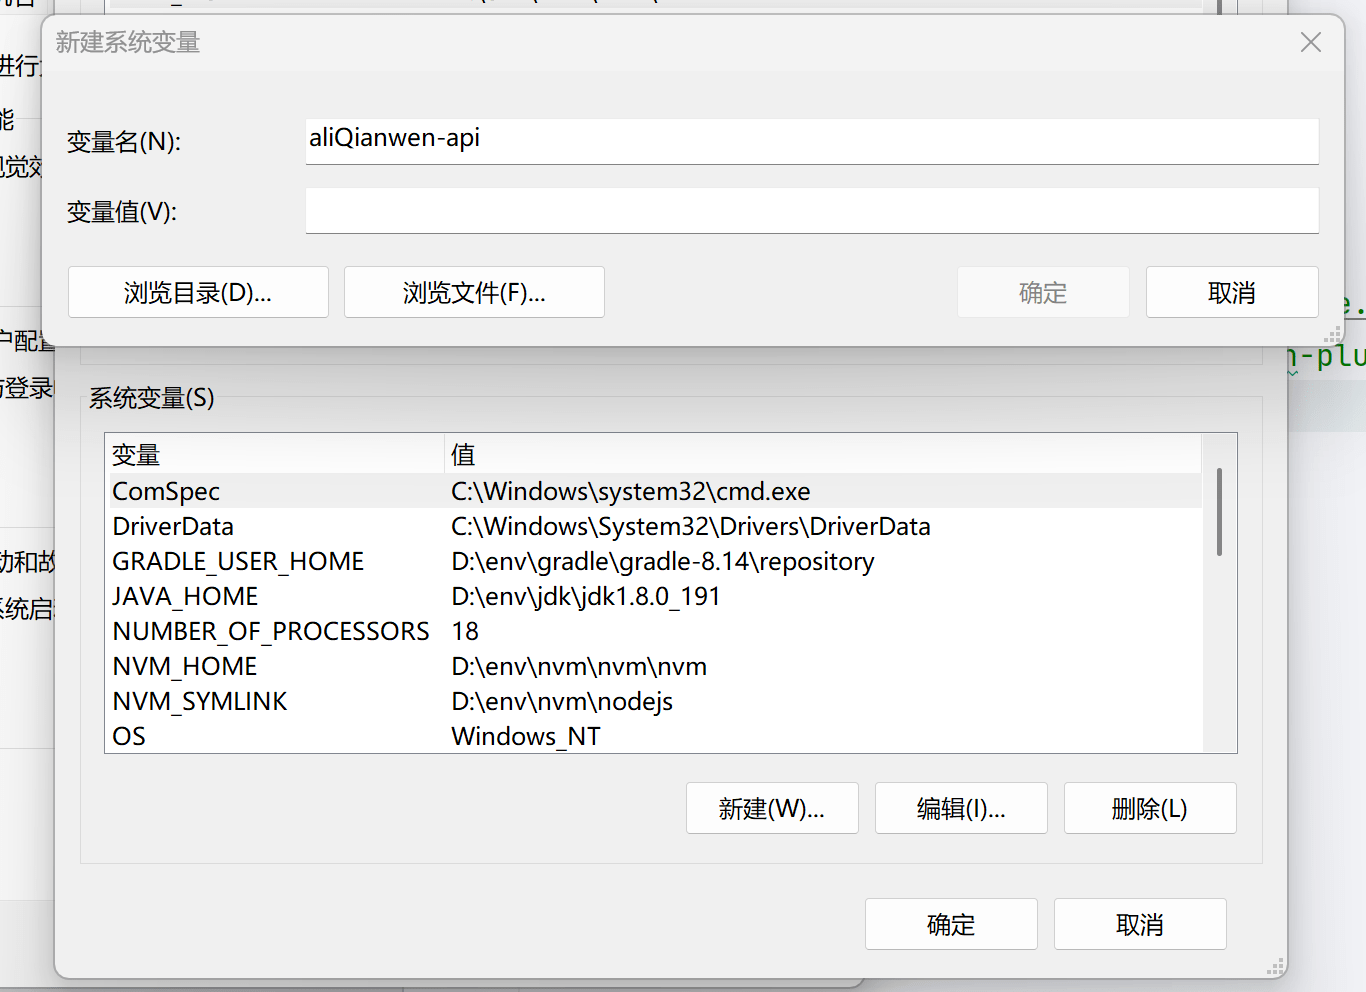Image resolution: width=1366 pixels, height=992 pixels.
Task: Select the NVM_SYMLINK variable row
Action: pyautogui.click(x=200, y=701)
